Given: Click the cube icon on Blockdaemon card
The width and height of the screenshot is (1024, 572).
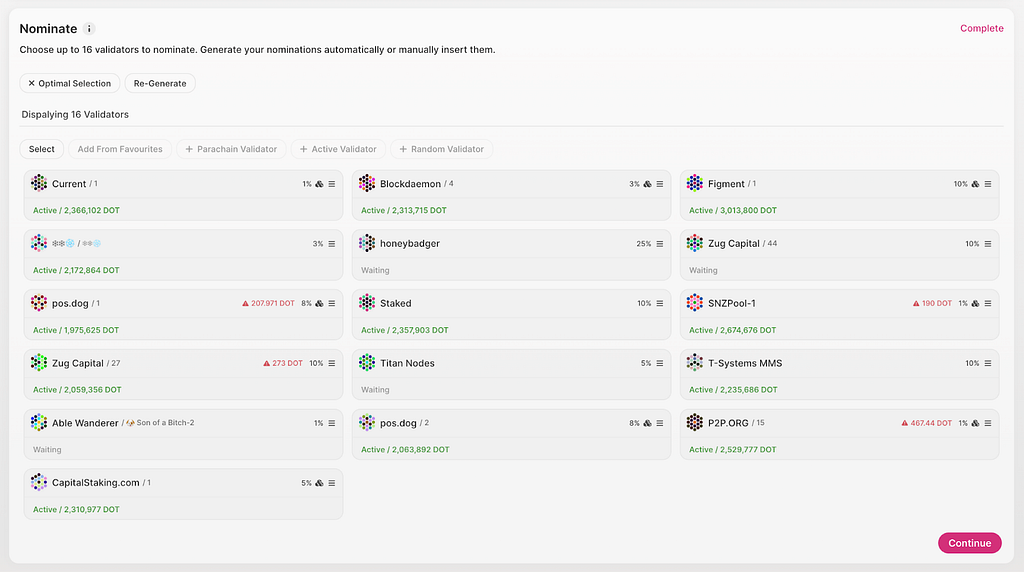Looking at the screenshot, I should pos(647,184).
